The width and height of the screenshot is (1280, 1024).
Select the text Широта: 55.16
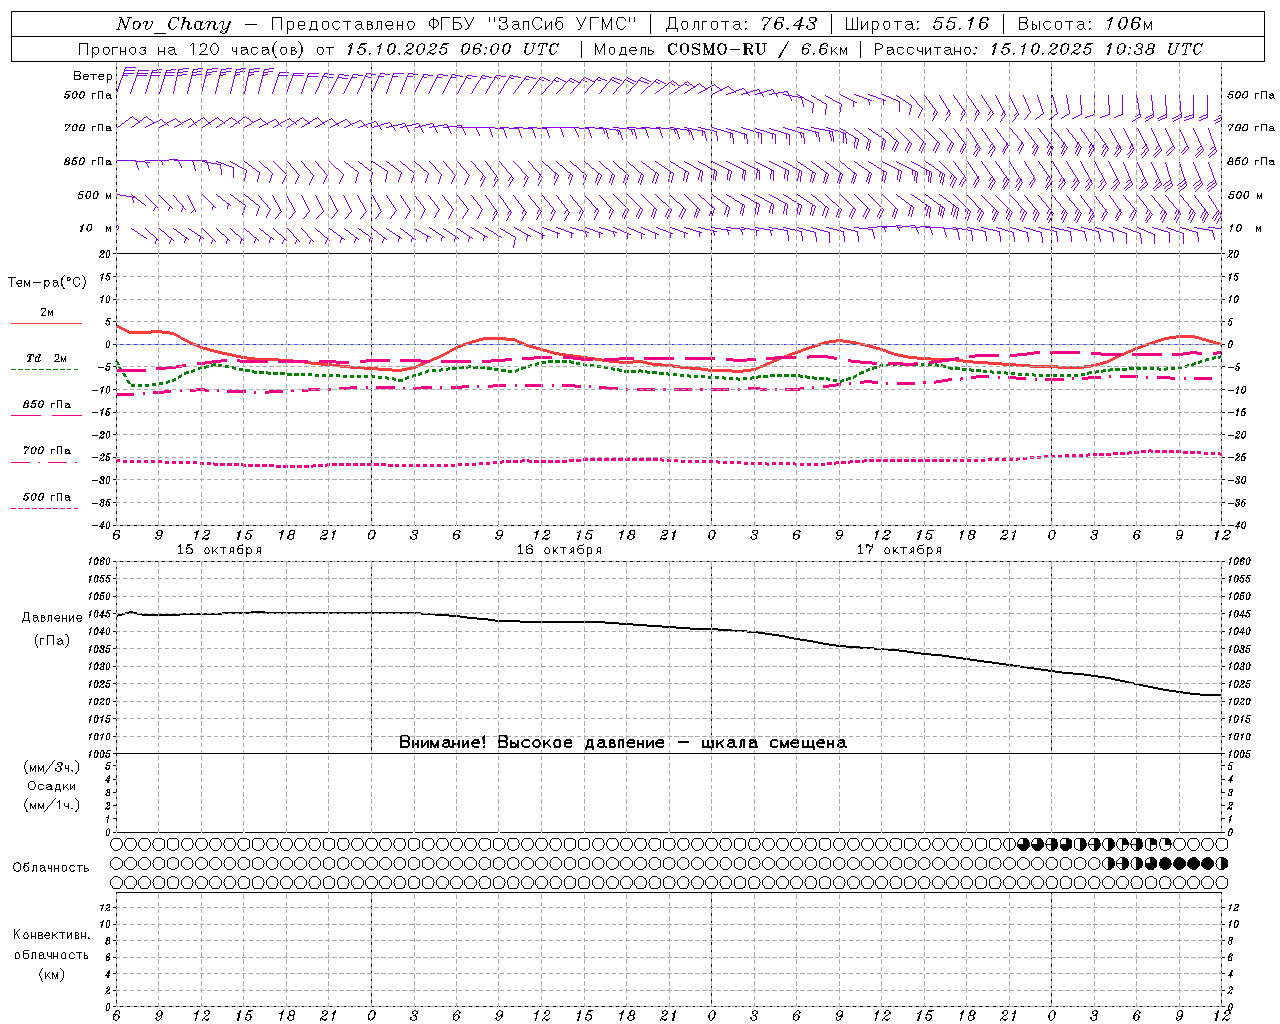(916, 24)
